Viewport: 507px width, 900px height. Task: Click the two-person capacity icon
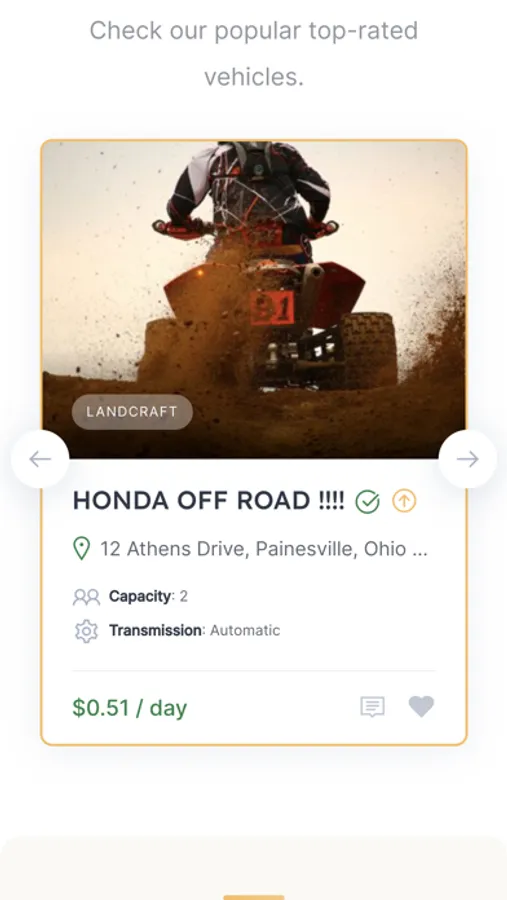click(x=86, y=597)
